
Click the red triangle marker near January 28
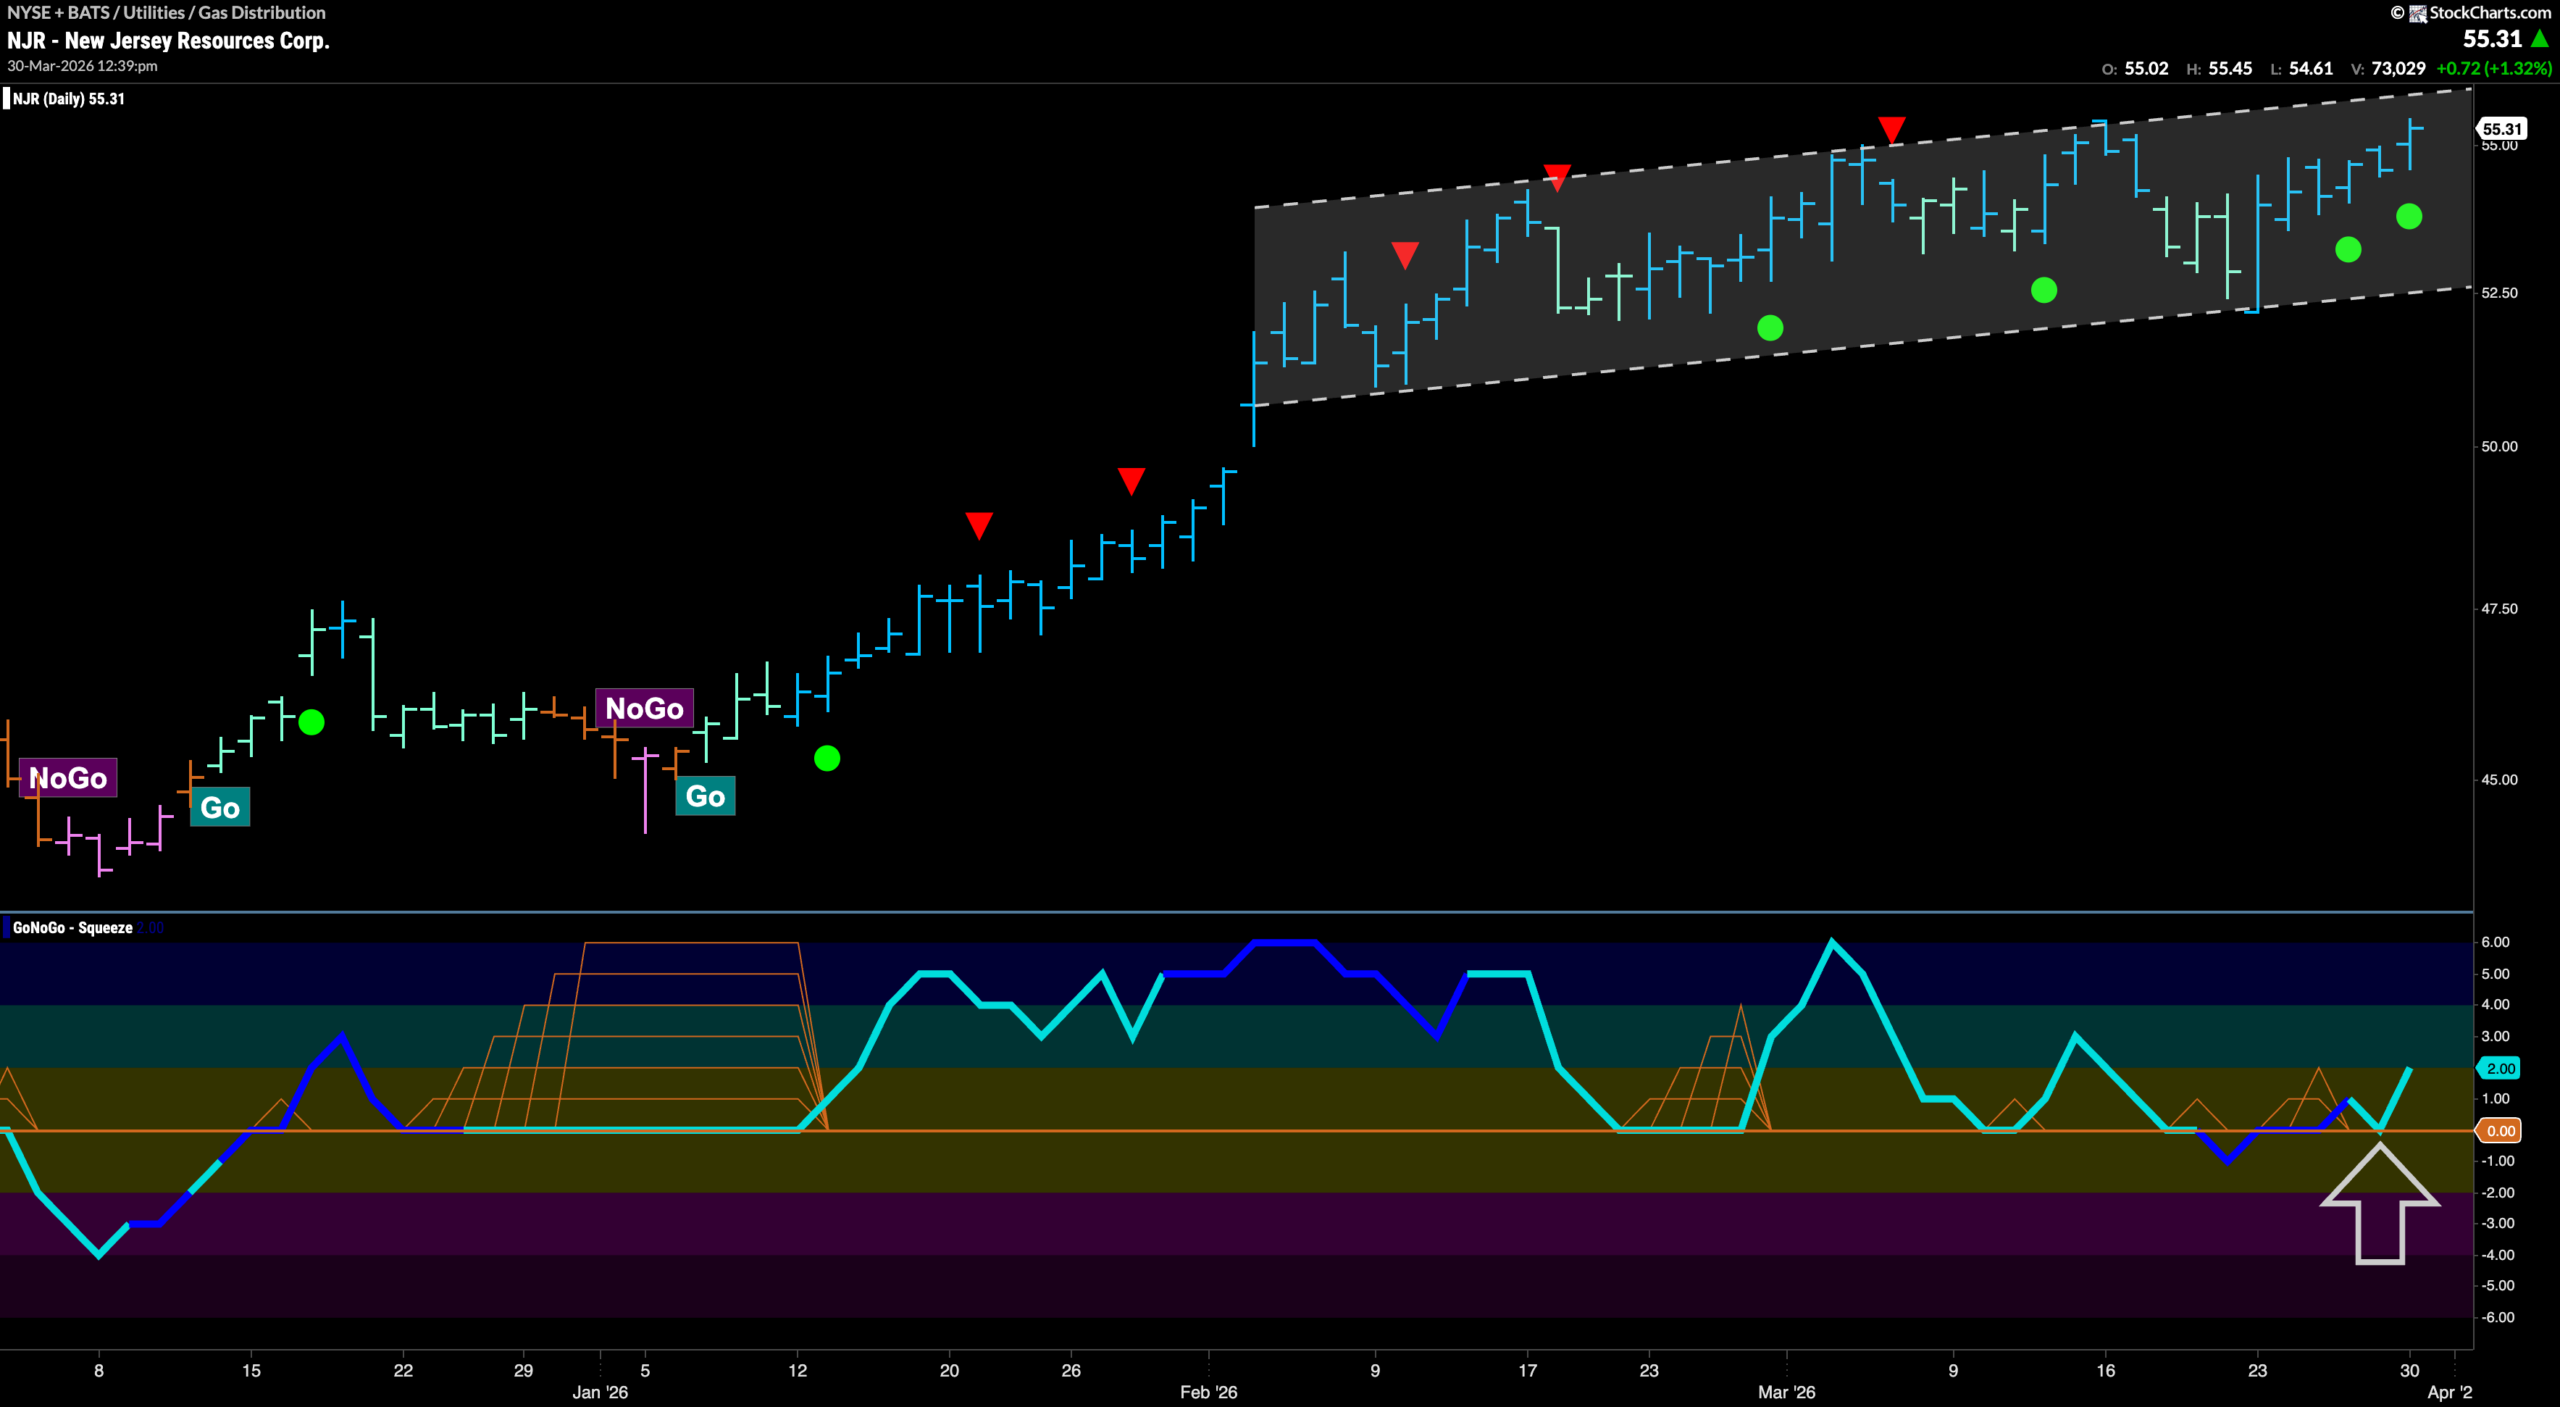1131,480
